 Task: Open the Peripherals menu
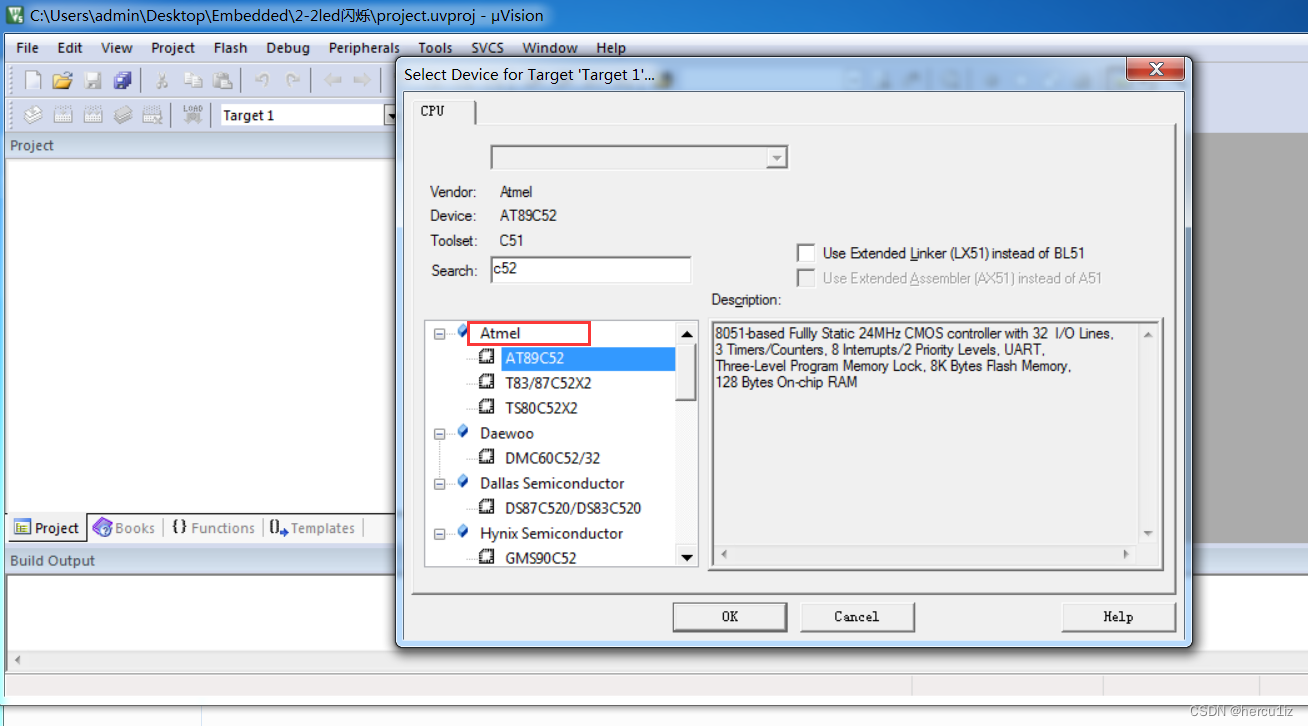364,47
